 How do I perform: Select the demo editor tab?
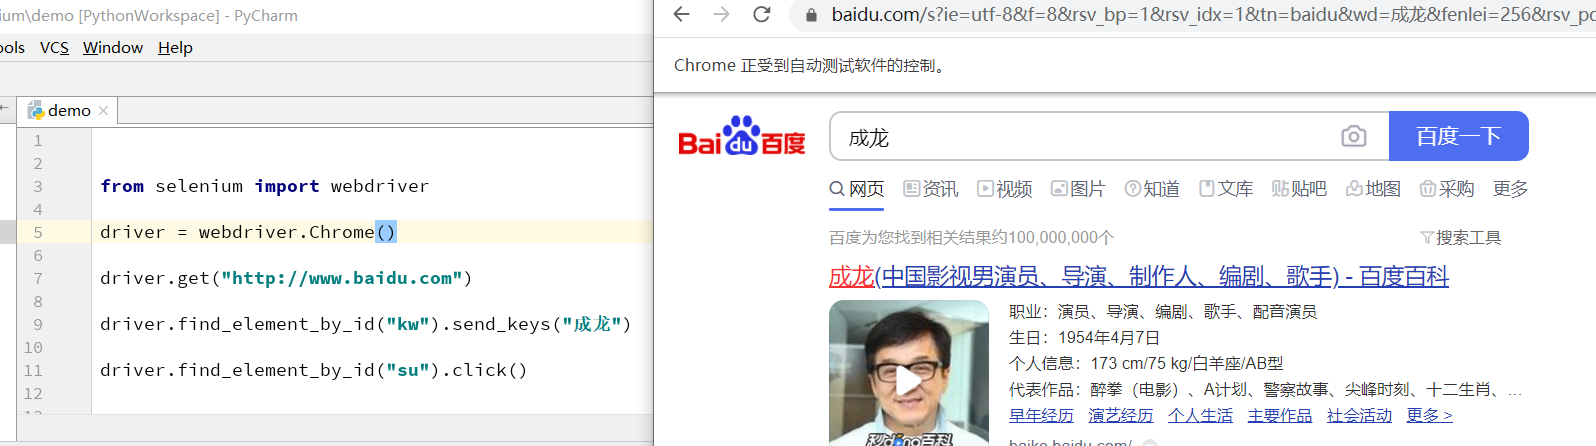click(x=68, y=110)
